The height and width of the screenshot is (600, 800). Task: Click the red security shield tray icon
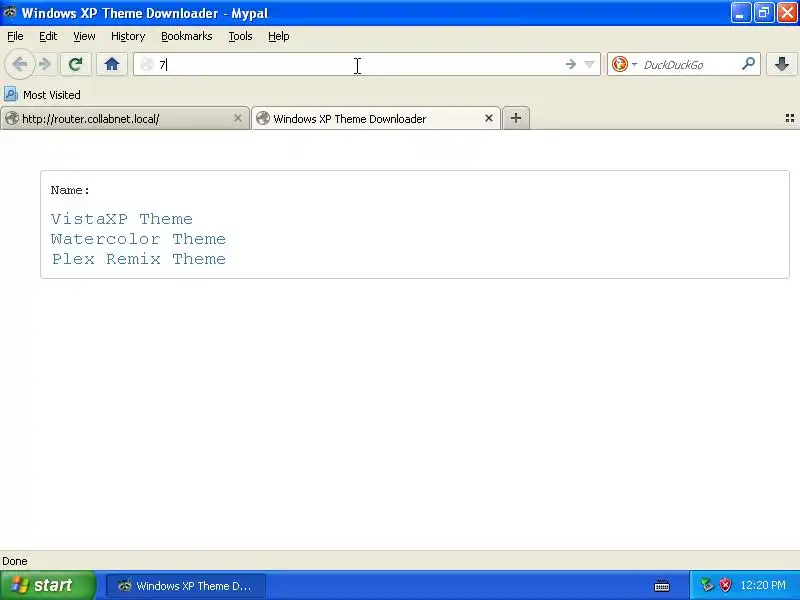725,585
